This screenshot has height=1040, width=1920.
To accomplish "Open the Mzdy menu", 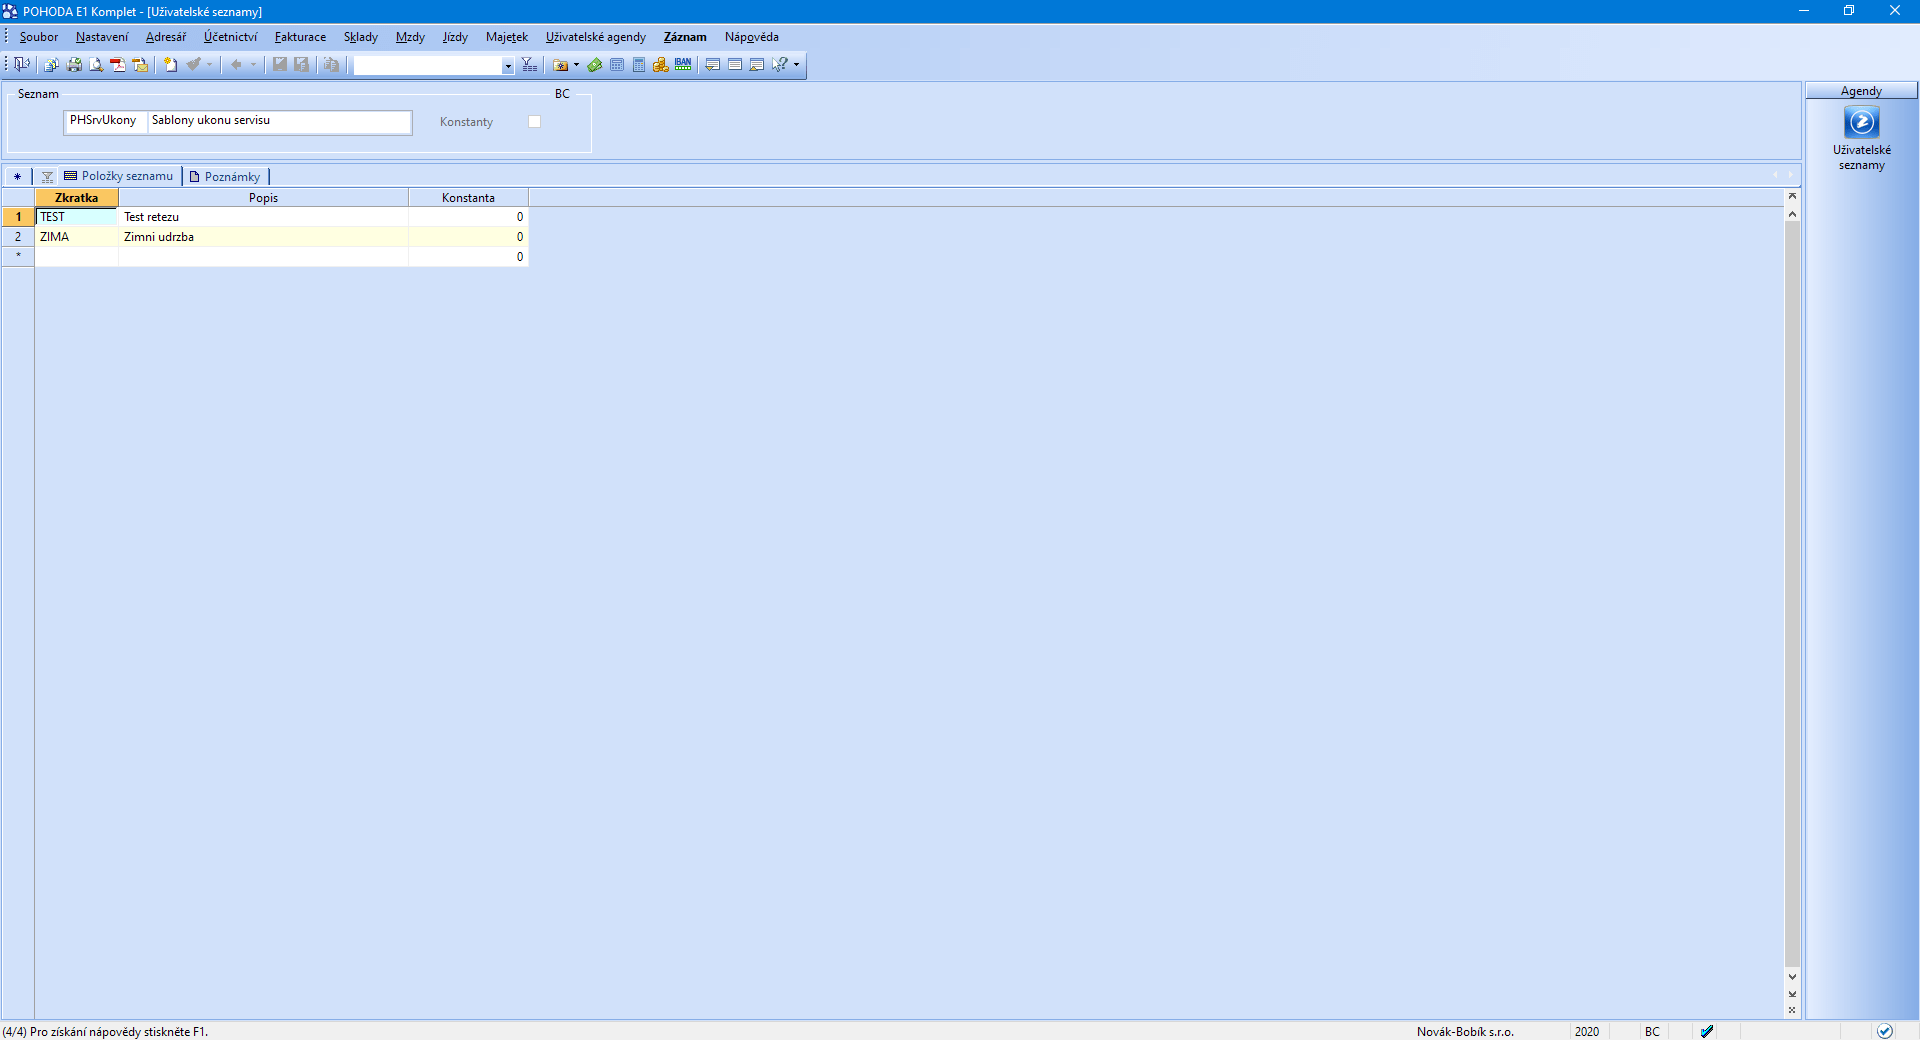I will pyautogui.click(x=410, y=37).
